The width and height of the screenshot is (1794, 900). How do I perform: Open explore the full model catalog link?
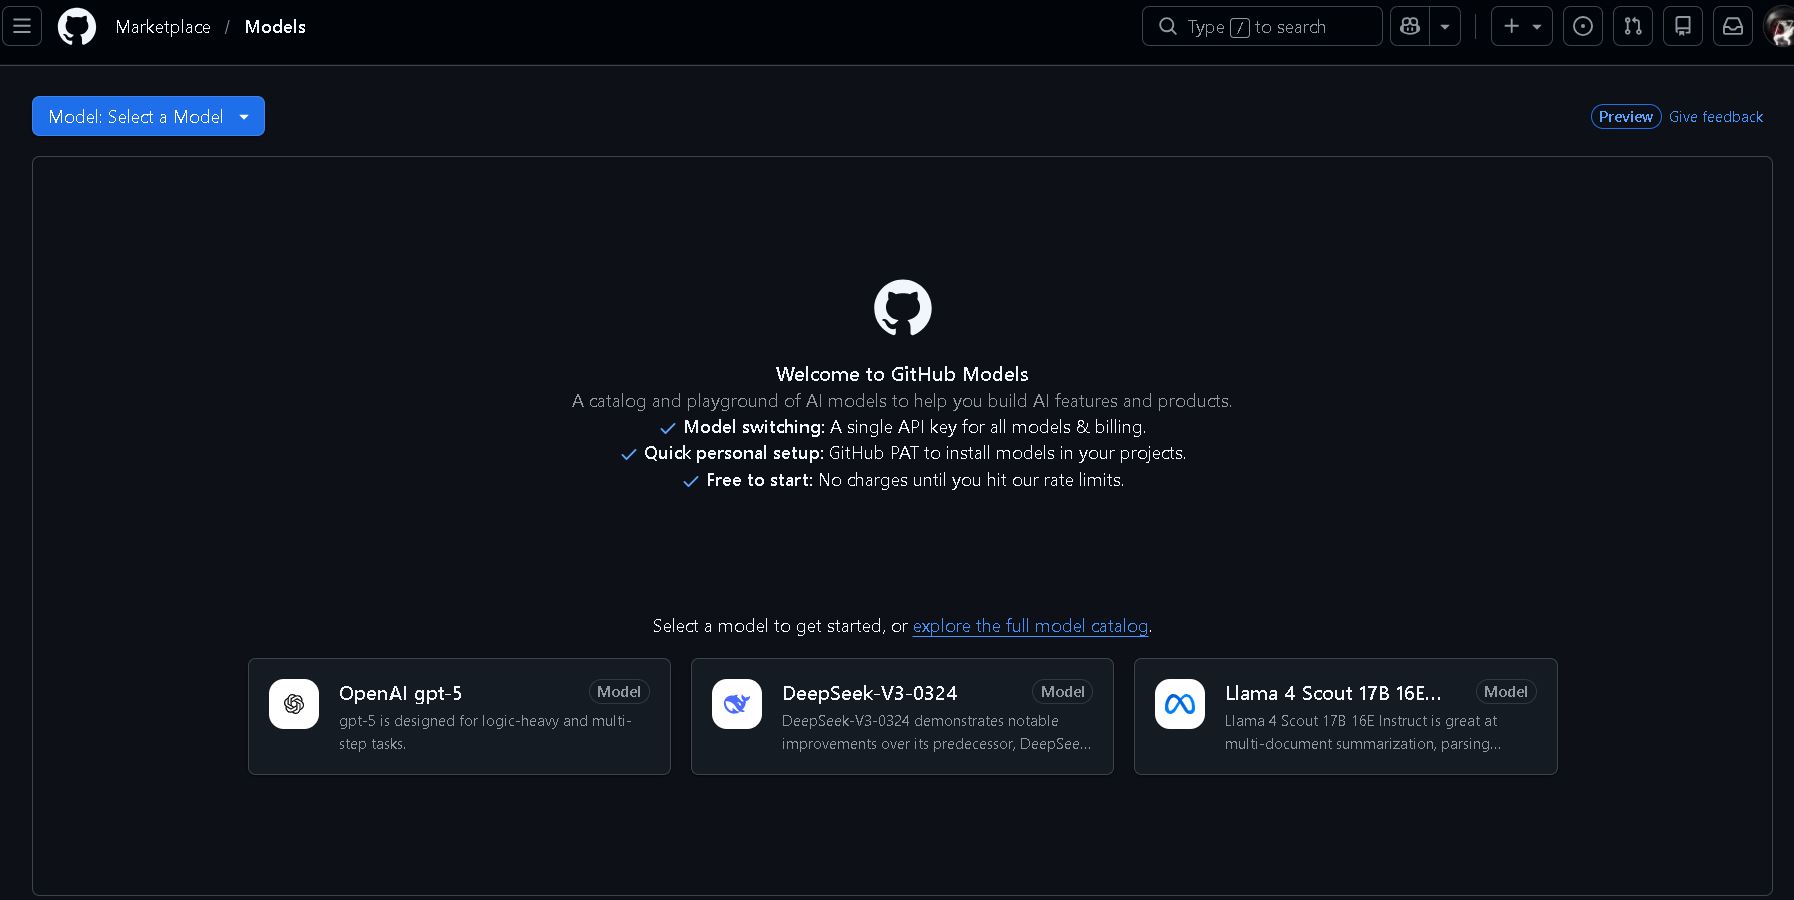[x=1030, y=626]
